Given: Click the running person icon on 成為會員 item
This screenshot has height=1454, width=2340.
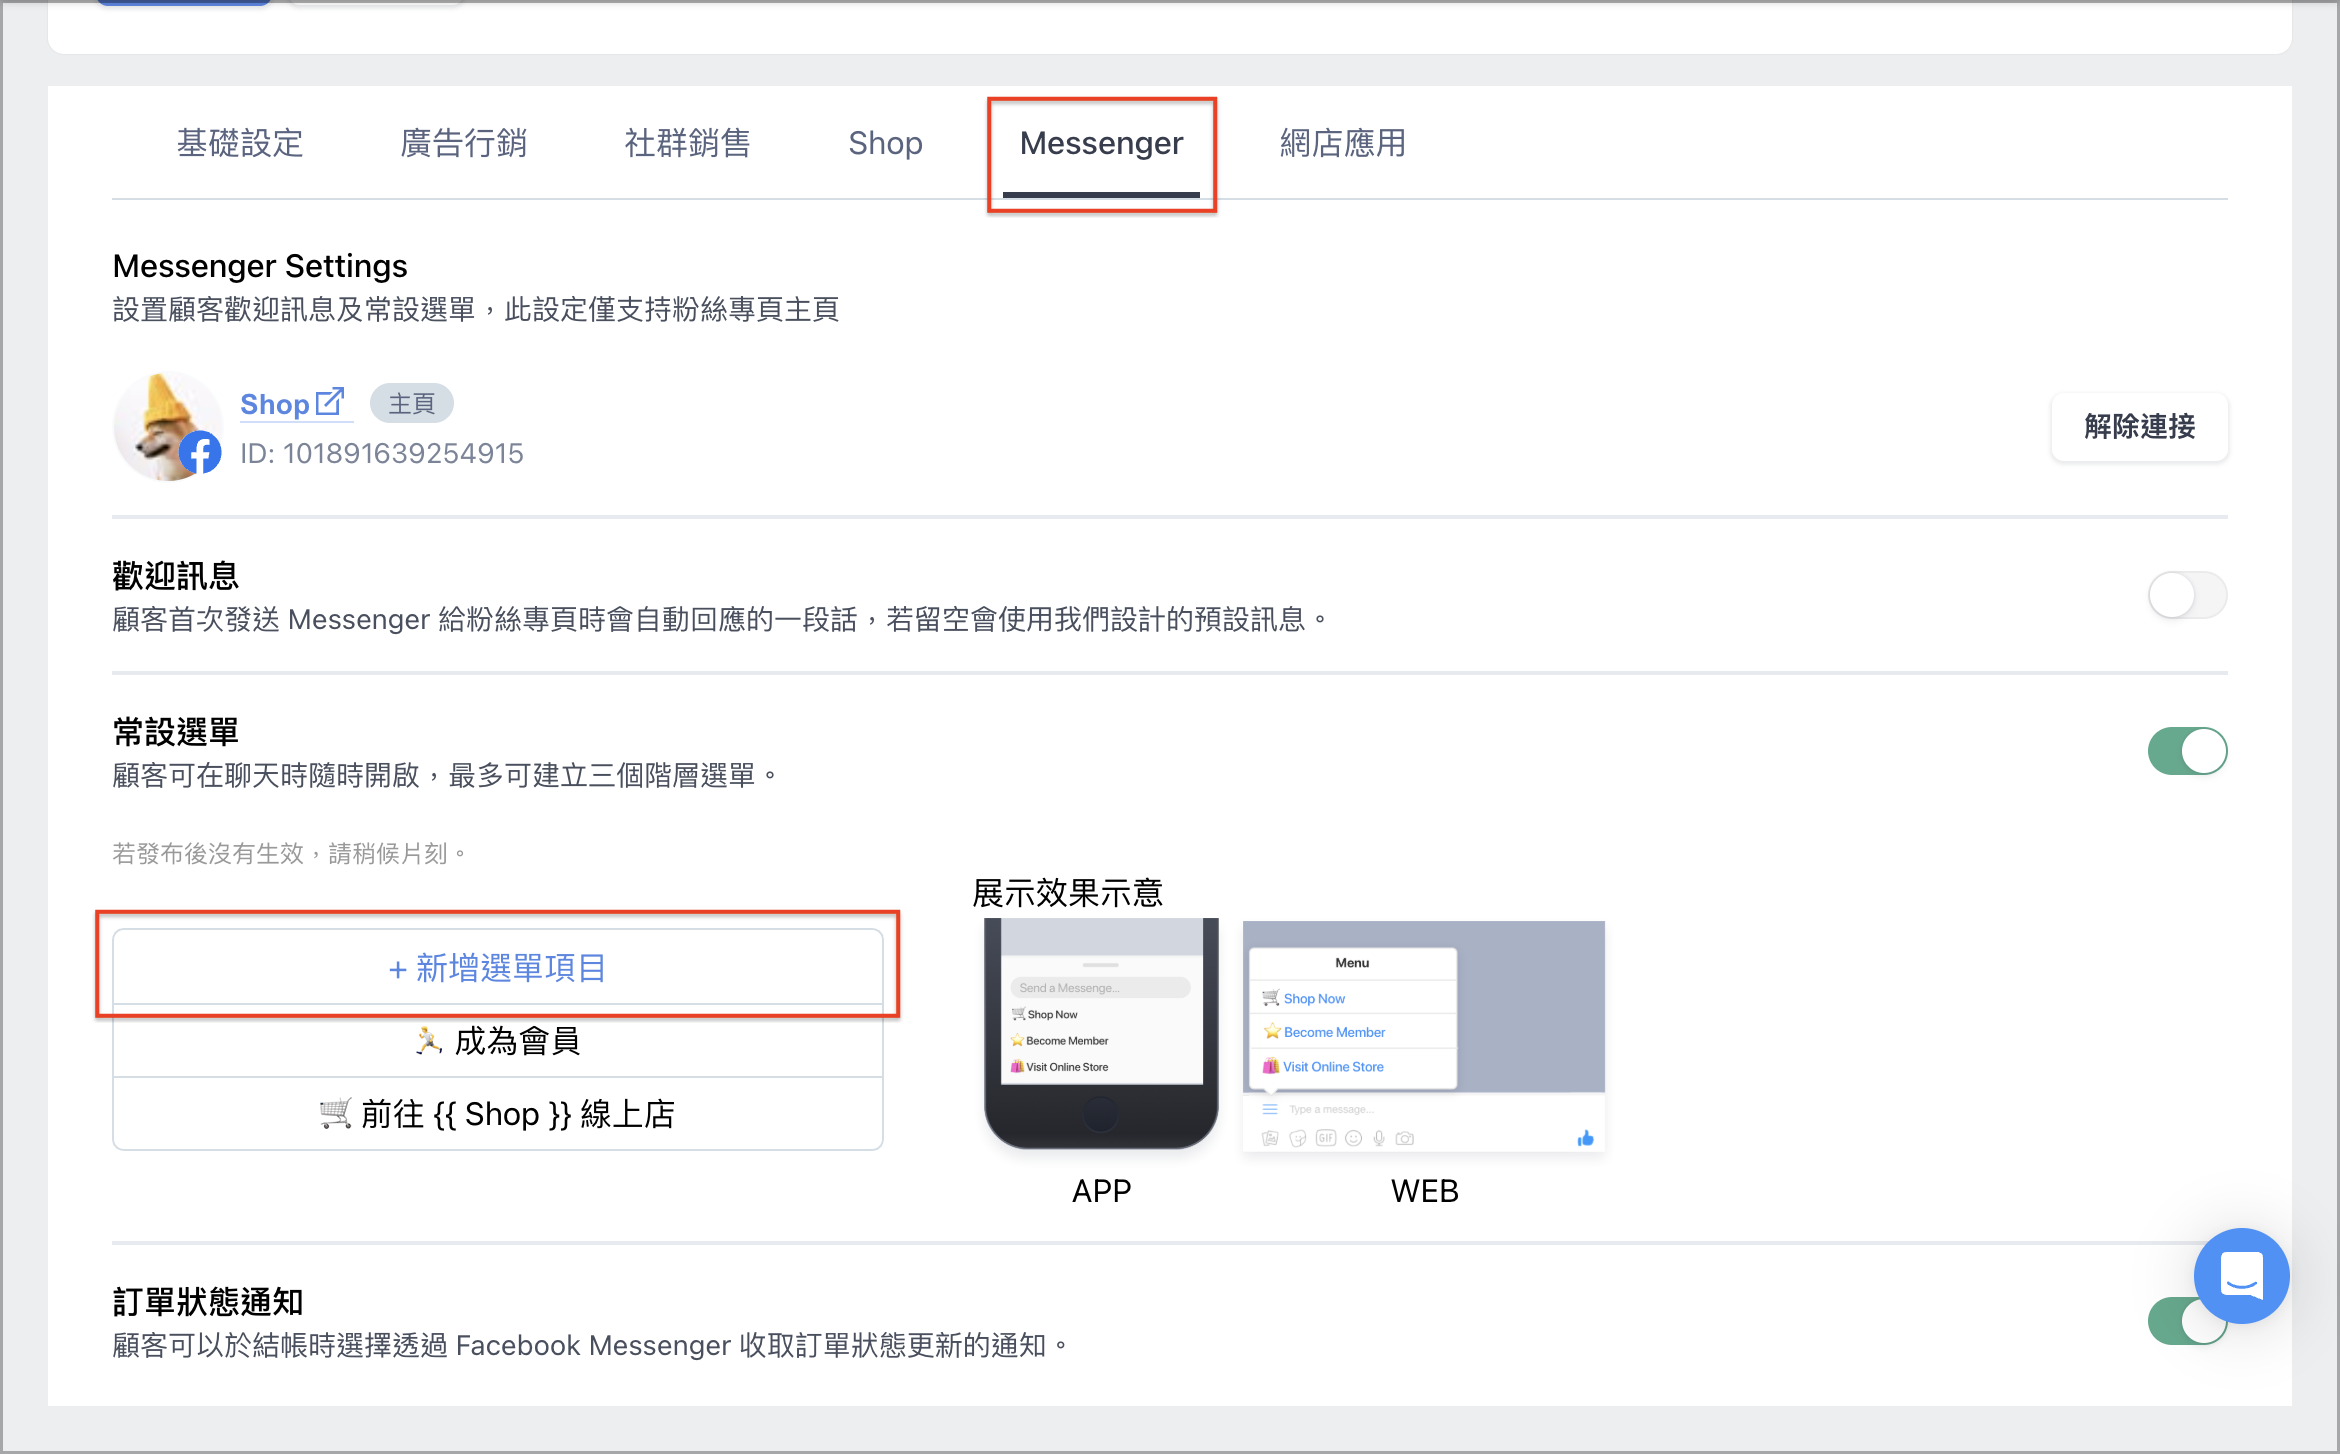Looking at the screenshot, I should coord(428,1040).
